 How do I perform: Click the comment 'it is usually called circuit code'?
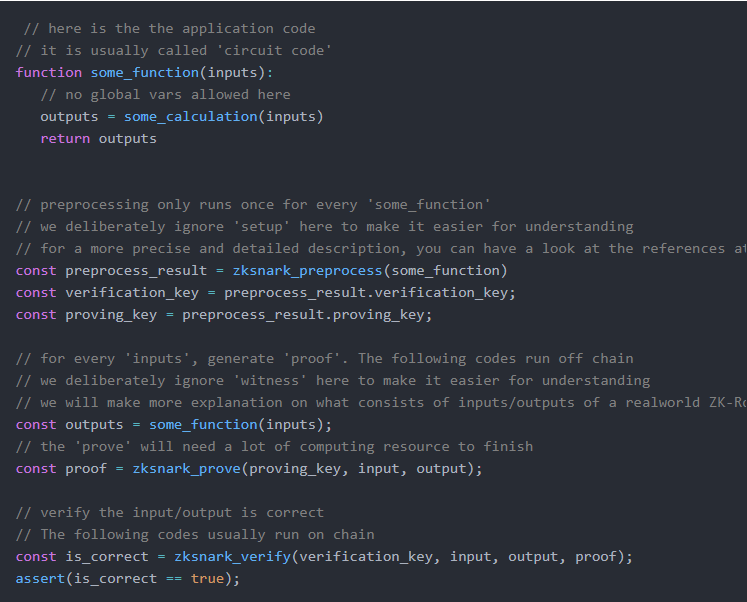[x=174, y=51]
